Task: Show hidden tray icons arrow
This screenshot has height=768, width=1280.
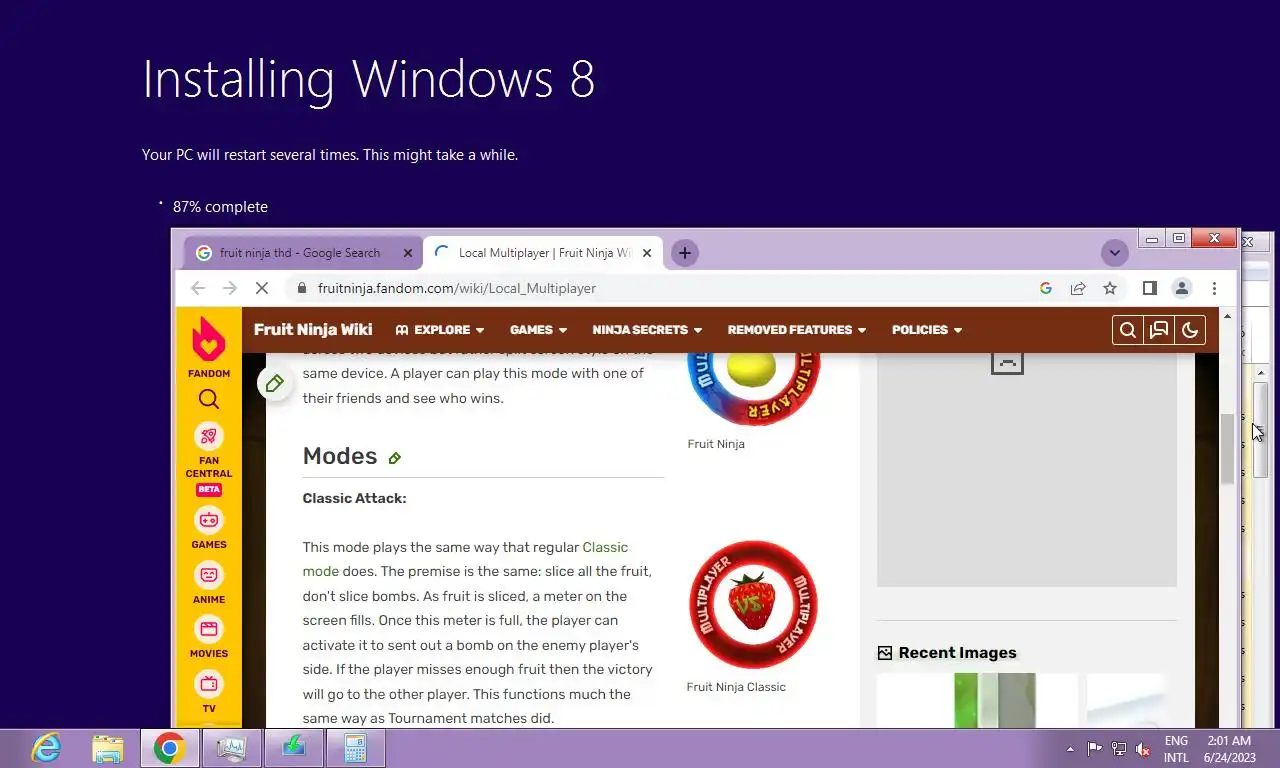Action: click(1071, 749)
